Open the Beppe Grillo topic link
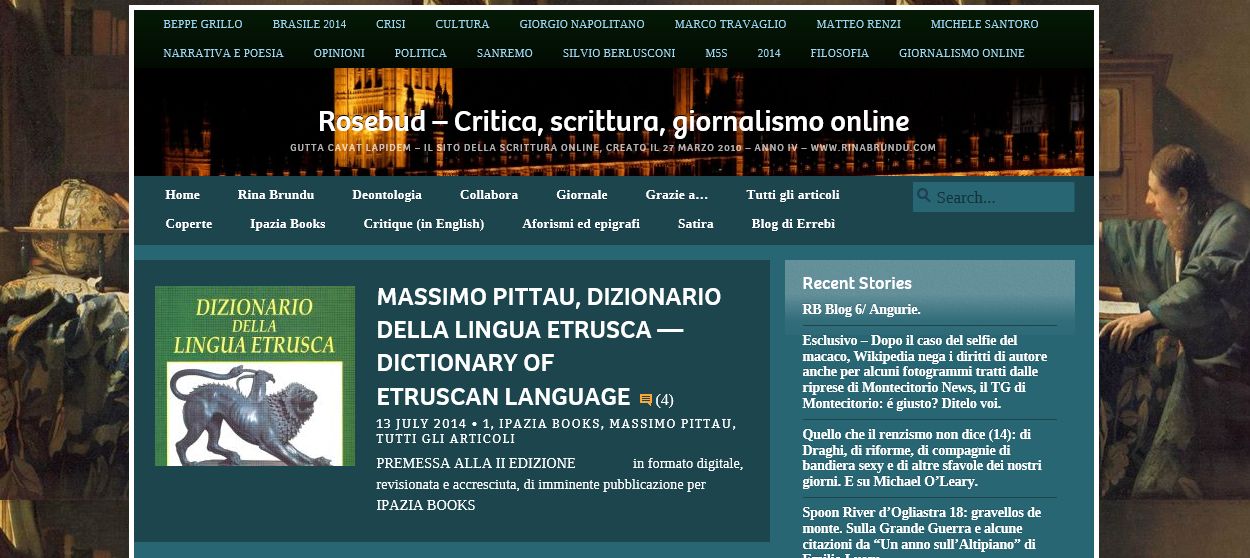This screenshot has width=1250, height=558. pyautogui.click(x=203, y=24)
